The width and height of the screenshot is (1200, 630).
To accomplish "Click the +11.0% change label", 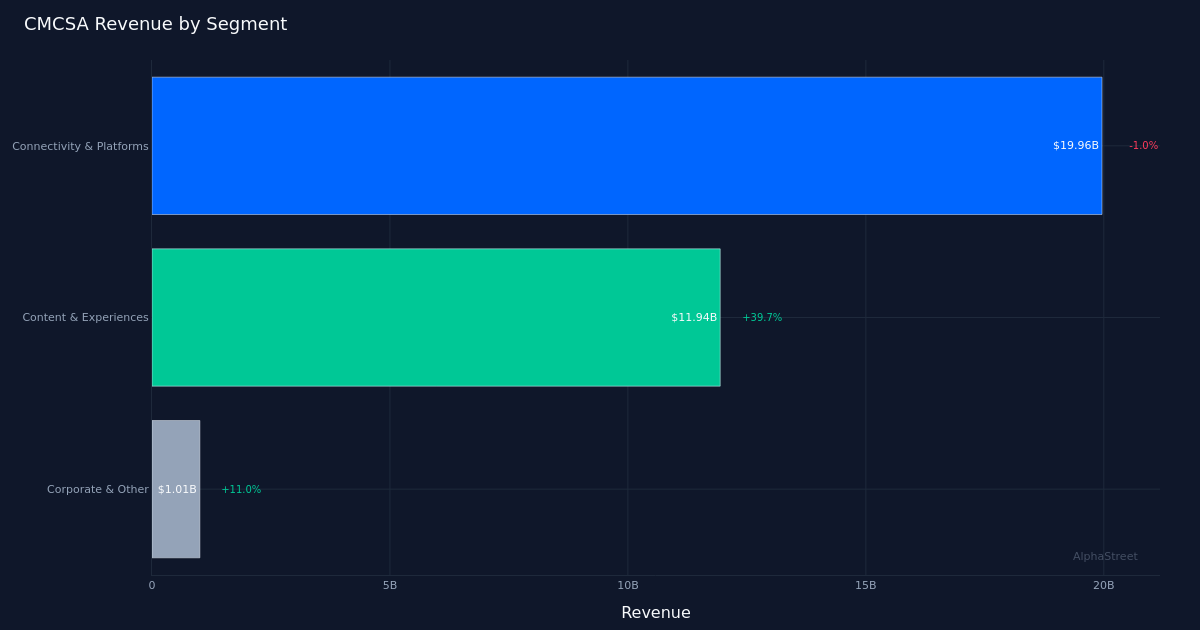I will [241, 490].
